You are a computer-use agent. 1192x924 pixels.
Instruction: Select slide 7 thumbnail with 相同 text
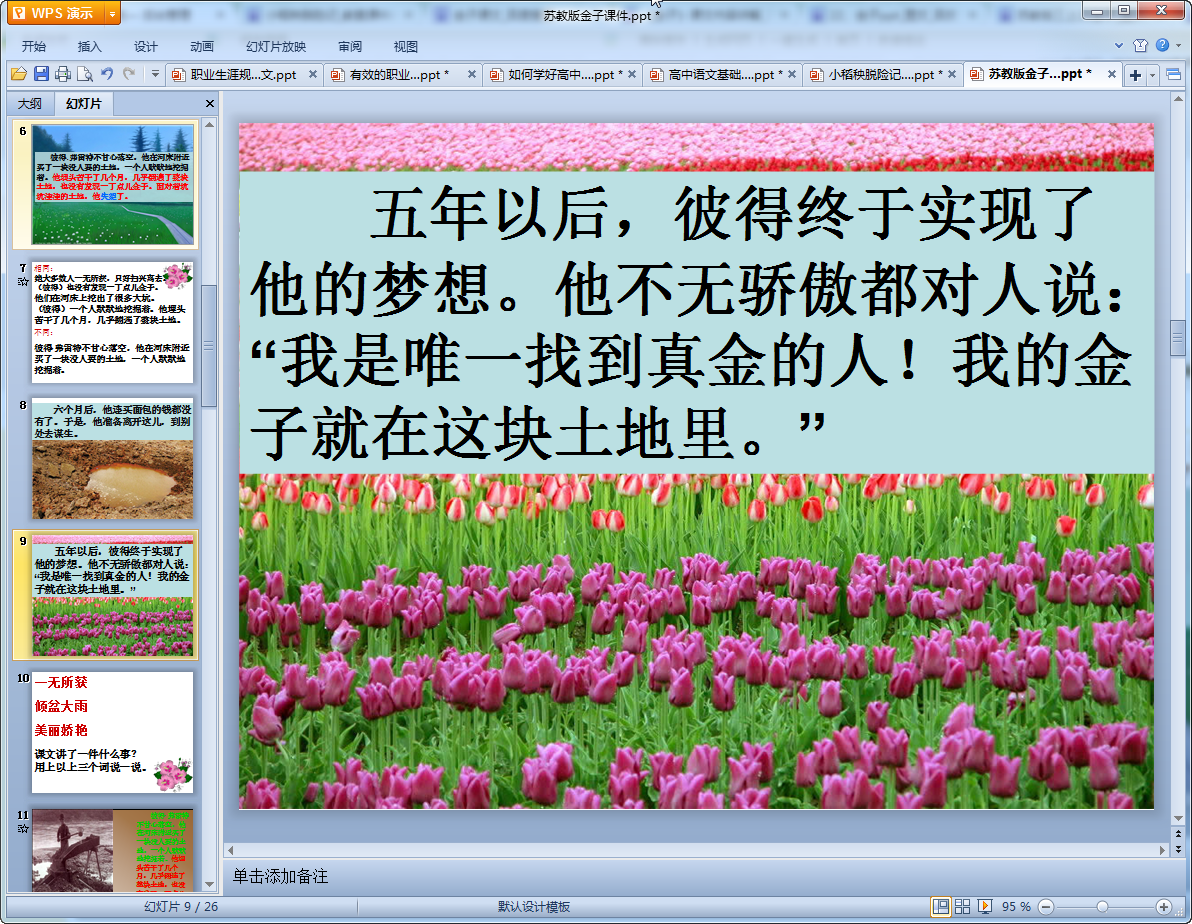point(113,322)
